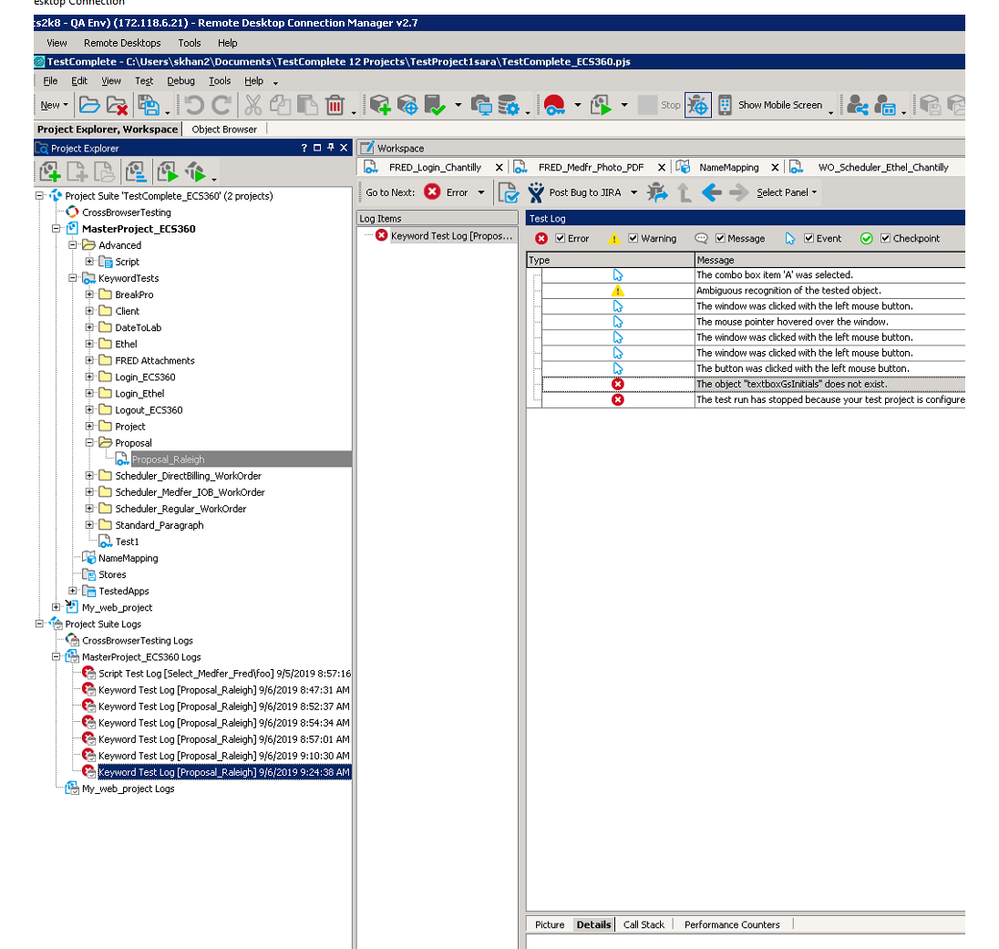Open the Select Panel dropdown
999x949 pixels.
coord(787,193)
